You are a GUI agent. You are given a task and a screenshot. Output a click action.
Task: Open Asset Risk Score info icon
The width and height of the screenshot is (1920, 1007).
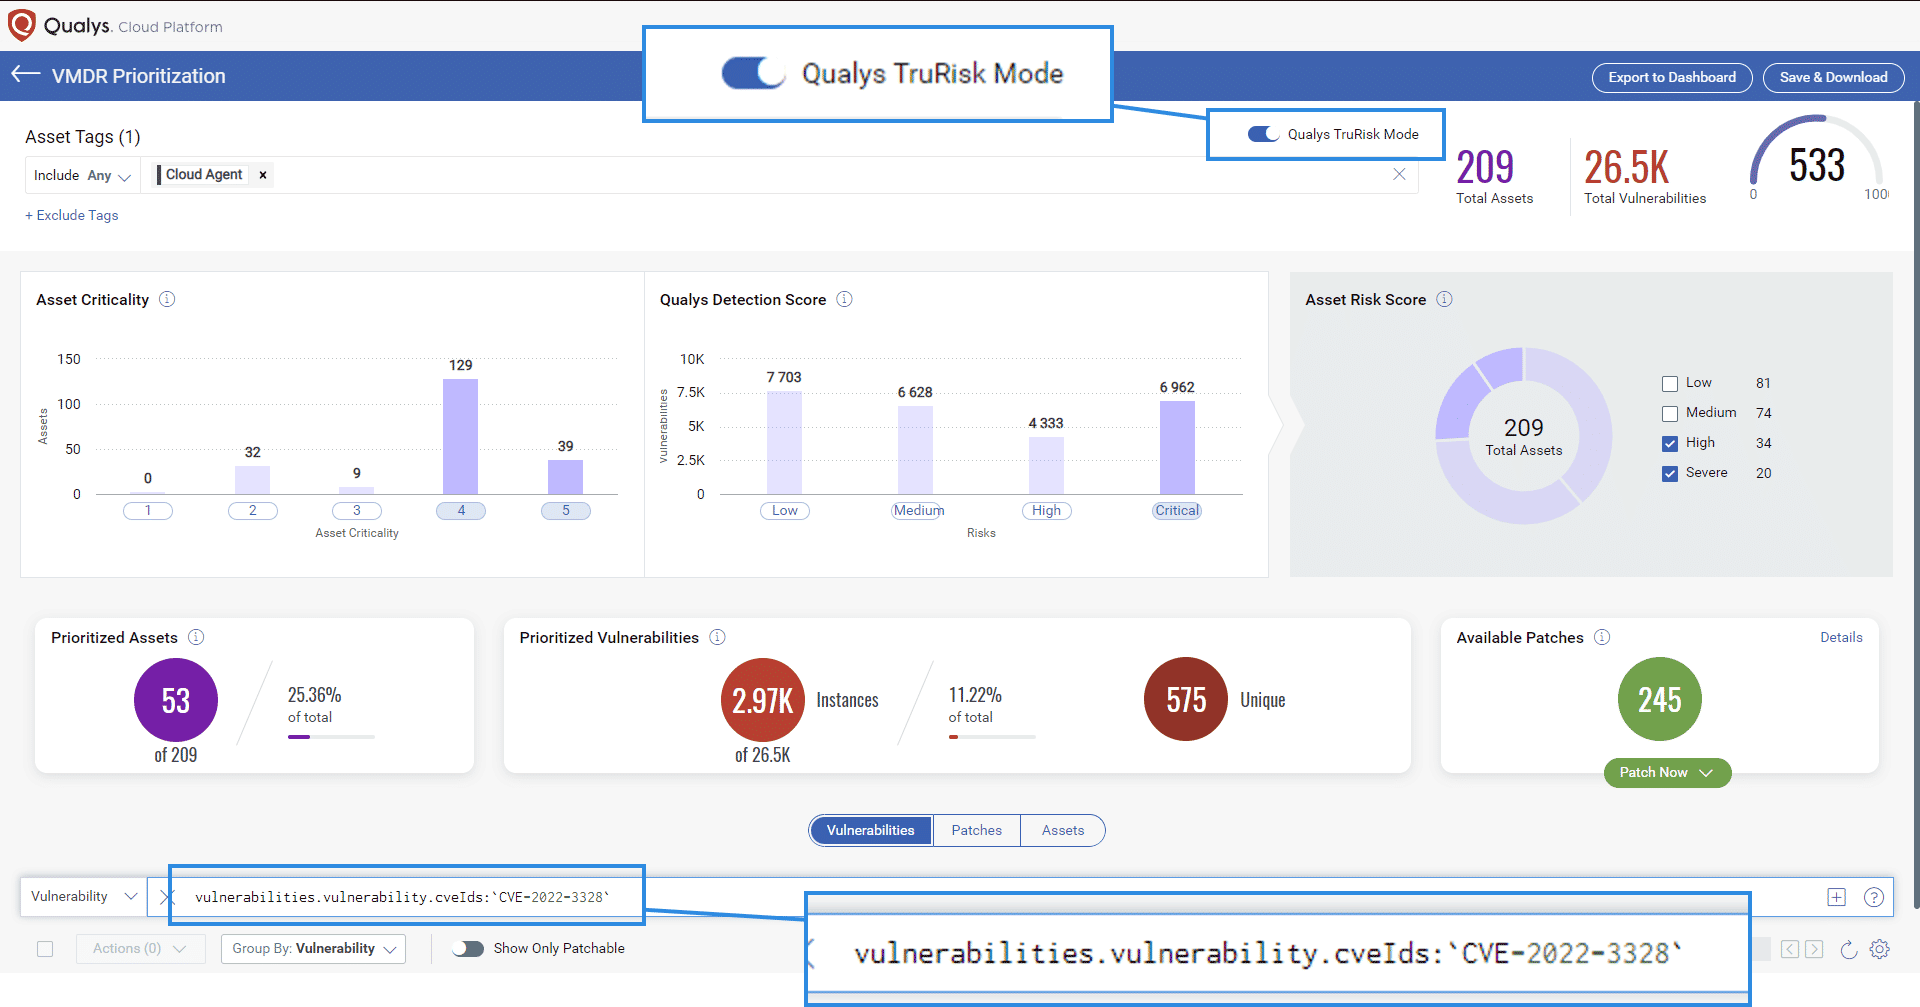[1444, 299]
